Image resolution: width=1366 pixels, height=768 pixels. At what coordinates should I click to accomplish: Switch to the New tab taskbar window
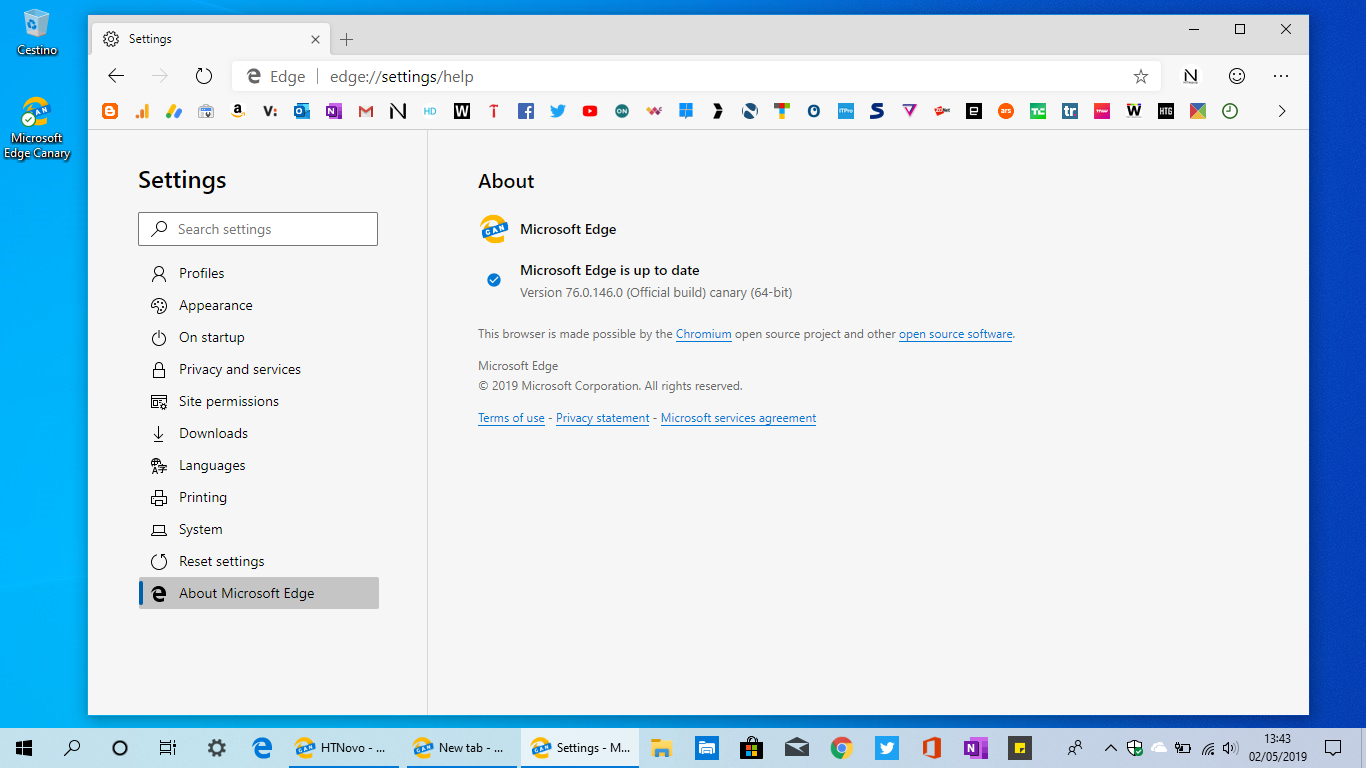(461, 747)
